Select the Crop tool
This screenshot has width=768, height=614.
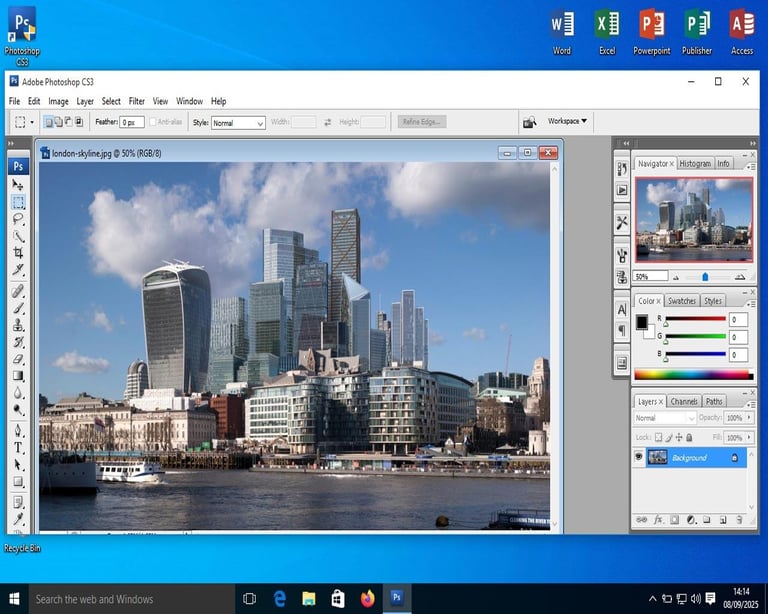click(18, 253)
